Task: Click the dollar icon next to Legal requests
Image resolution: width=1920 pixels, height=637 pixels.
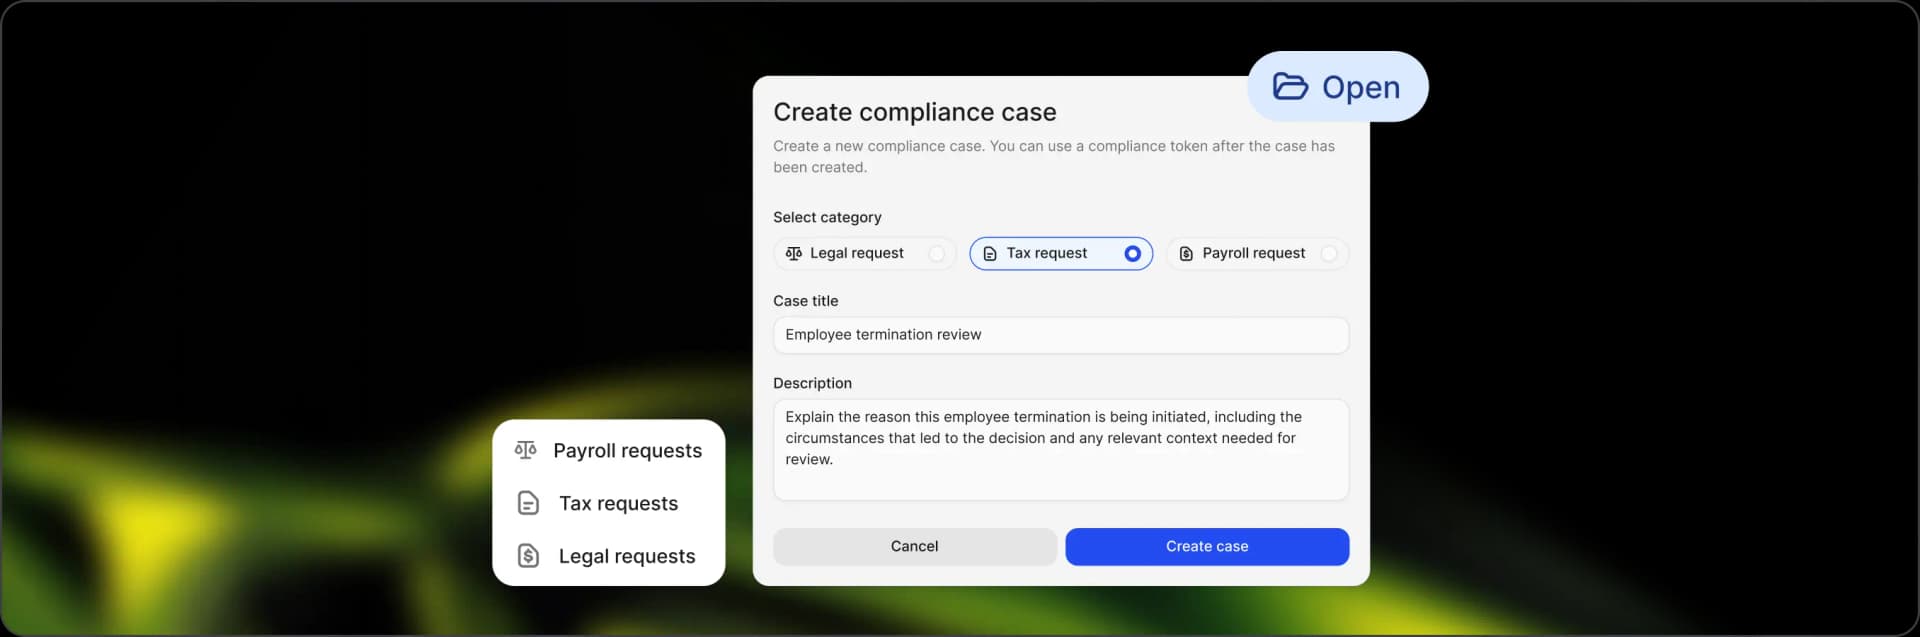Action: pos(528,556)
